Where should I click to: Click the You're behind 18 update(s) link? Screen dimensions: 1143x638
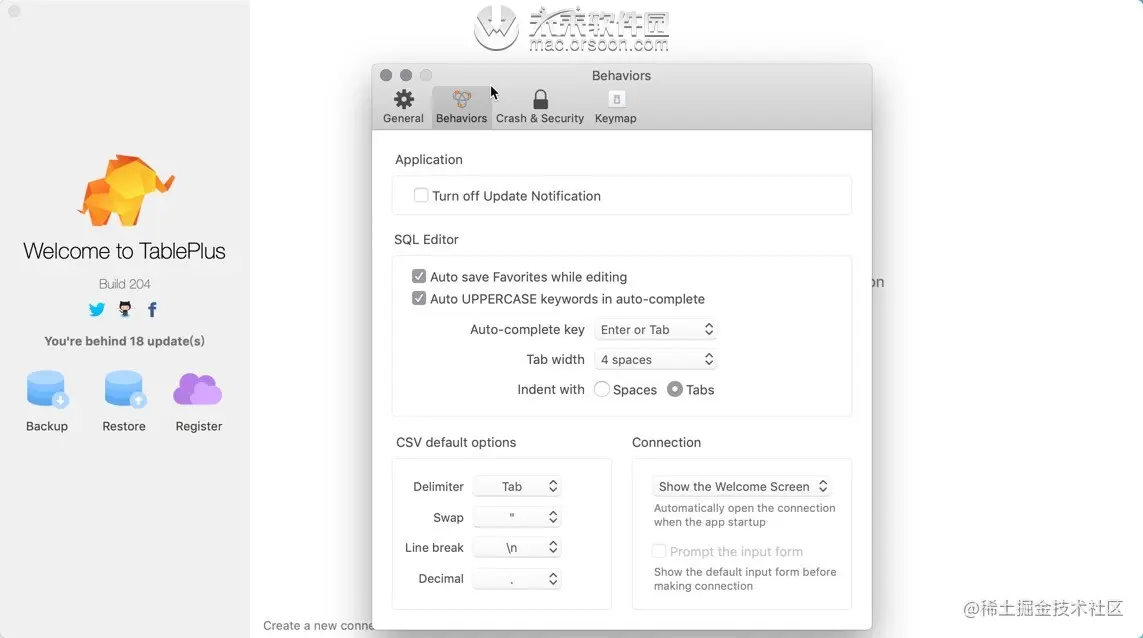pyautogui.click(x=125, y=341)
